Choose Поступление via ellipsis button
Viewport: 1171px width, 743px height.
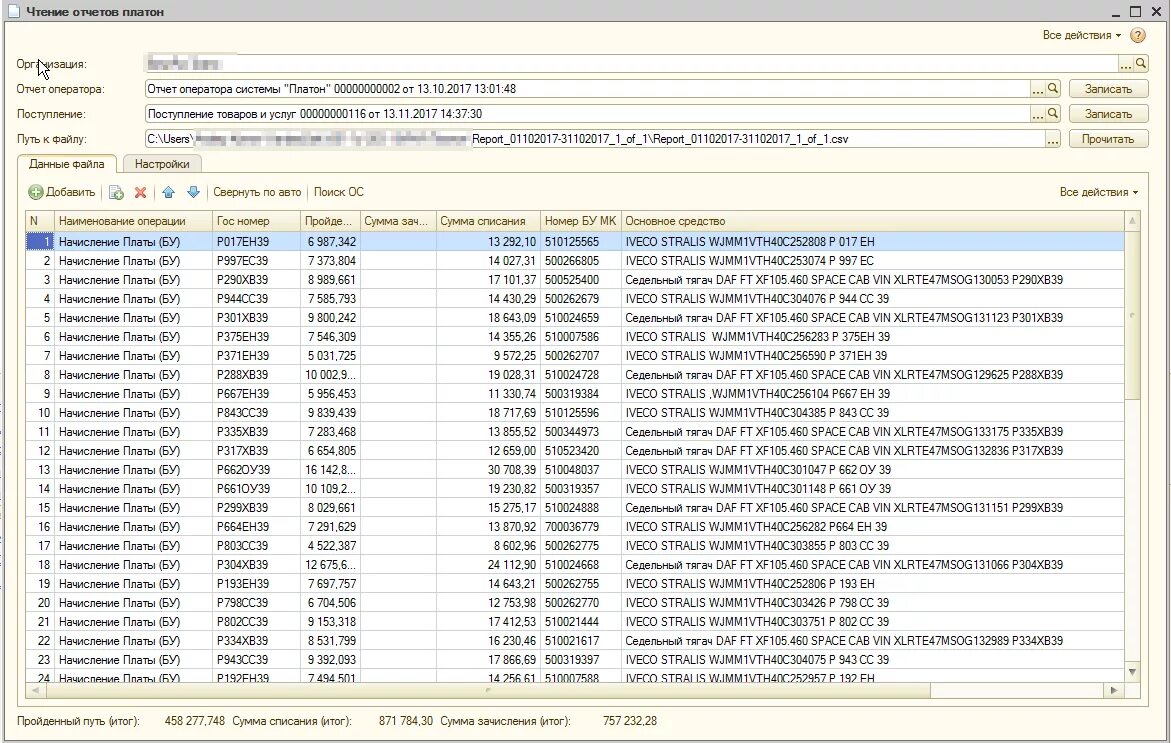(1037, 114)
